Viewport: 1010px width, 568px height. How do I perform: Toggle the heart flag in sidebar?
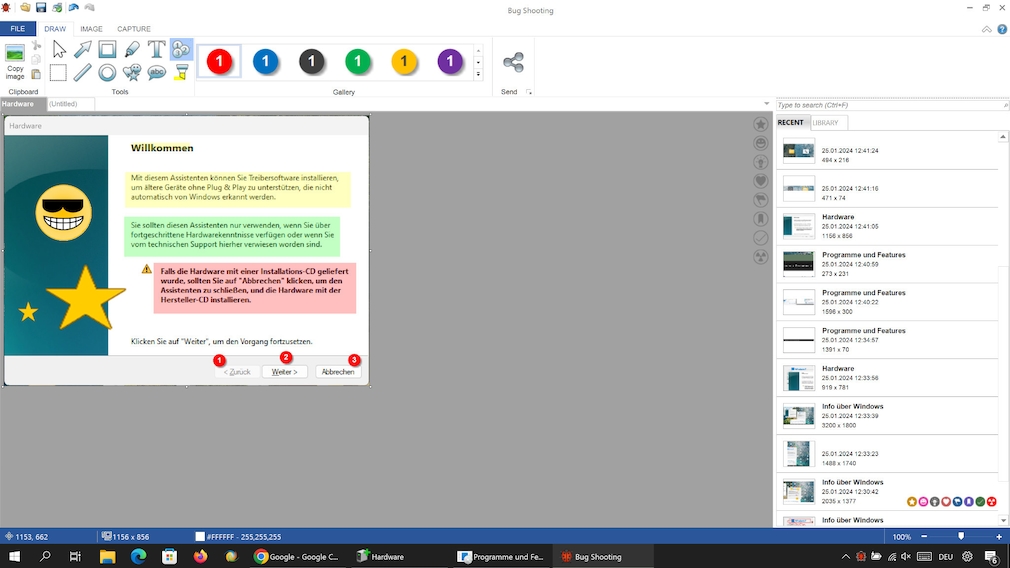click(761, 181)
